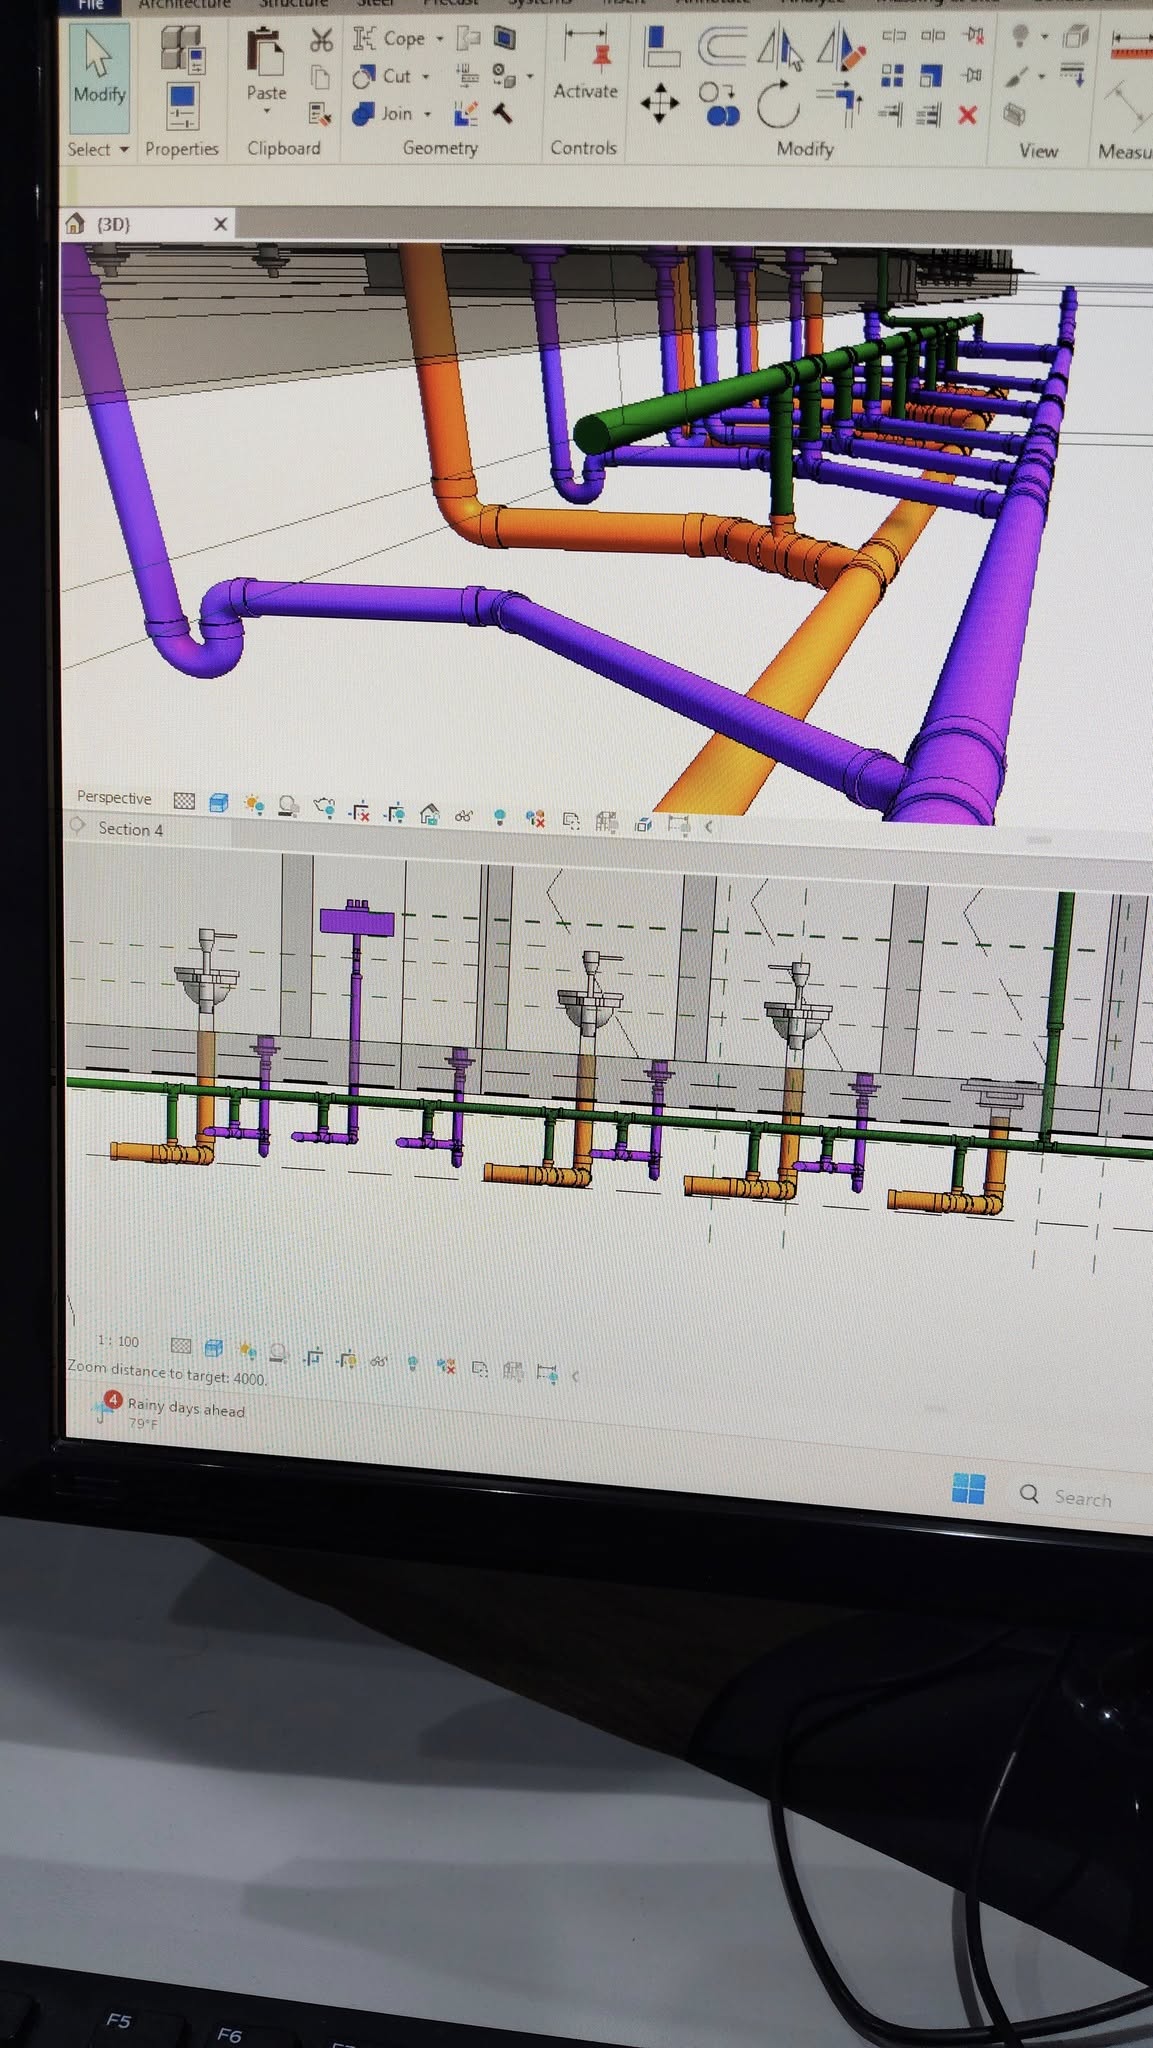The width and height of the screenshot is (1153, 2048).
Task: Select the Move tool
Action: point(659,103)
